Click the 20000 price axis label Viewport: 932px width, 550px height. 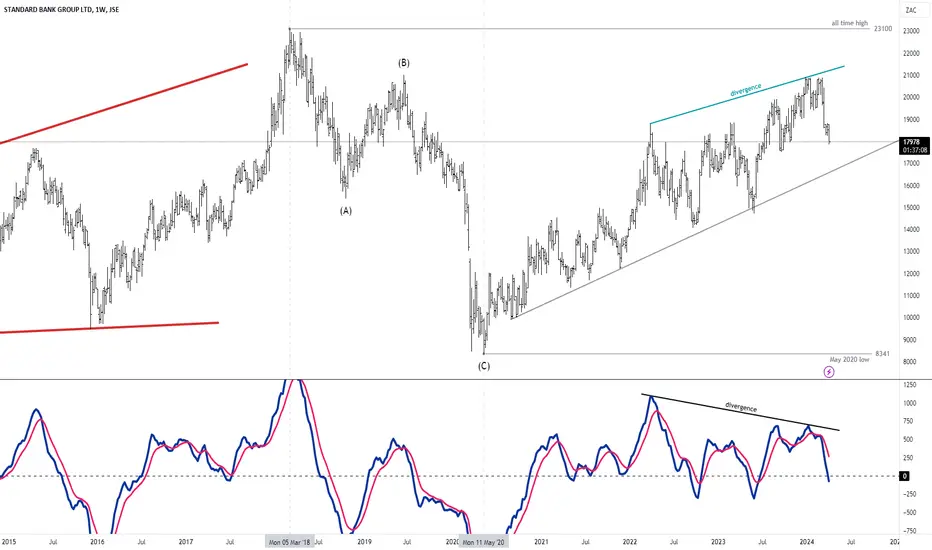pyautogui.click(x=911, y=97)
